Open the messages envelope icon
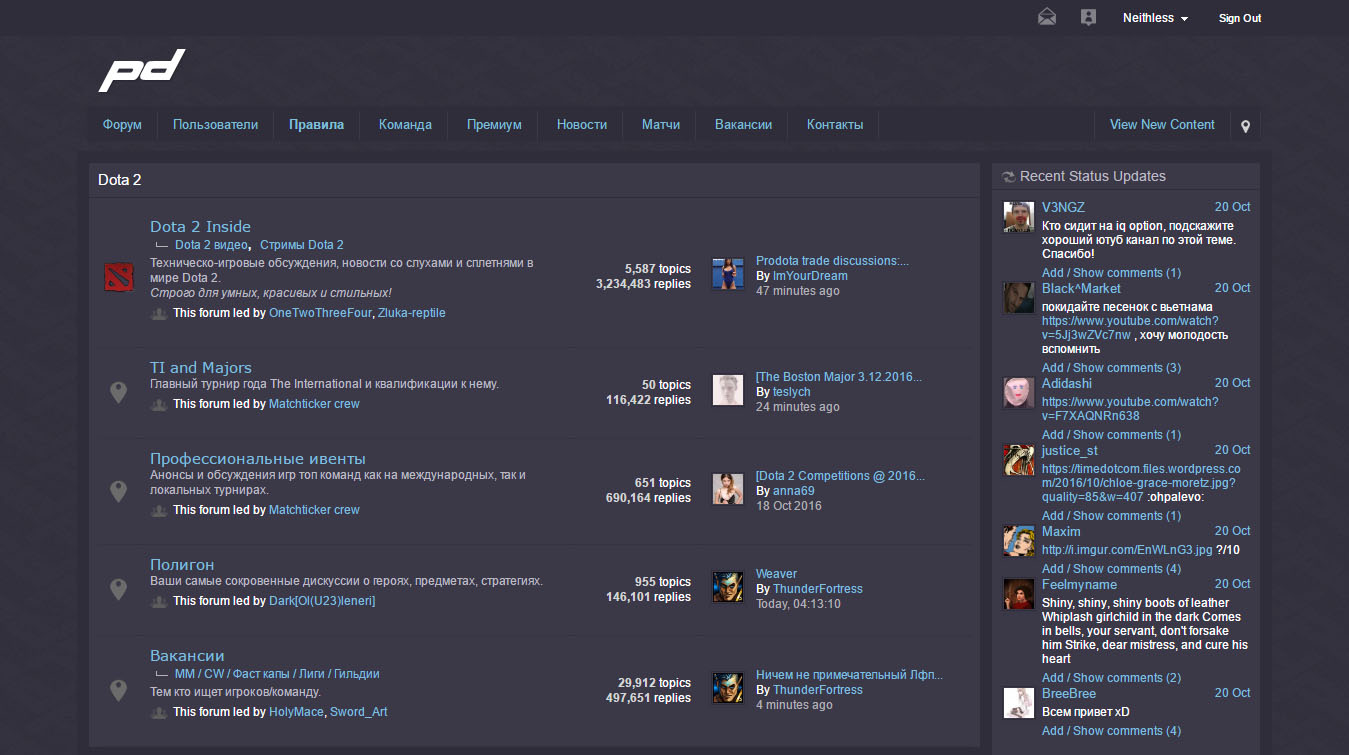 (x=1047, y=17)
